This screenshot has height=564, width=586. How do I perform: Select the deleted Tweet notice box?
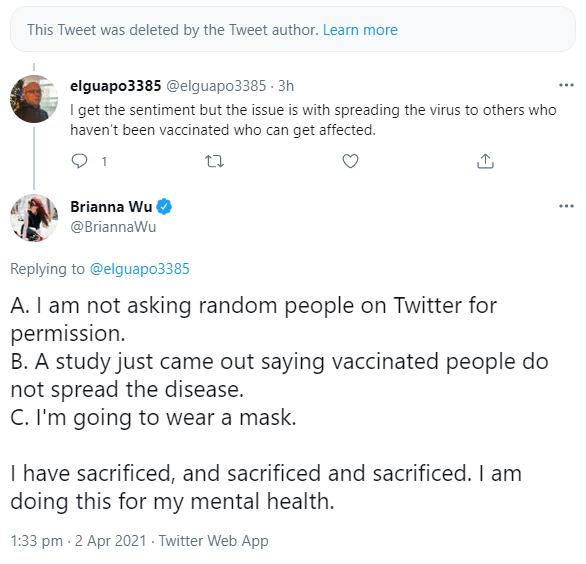pyautogui.click(x=293, y=29)
